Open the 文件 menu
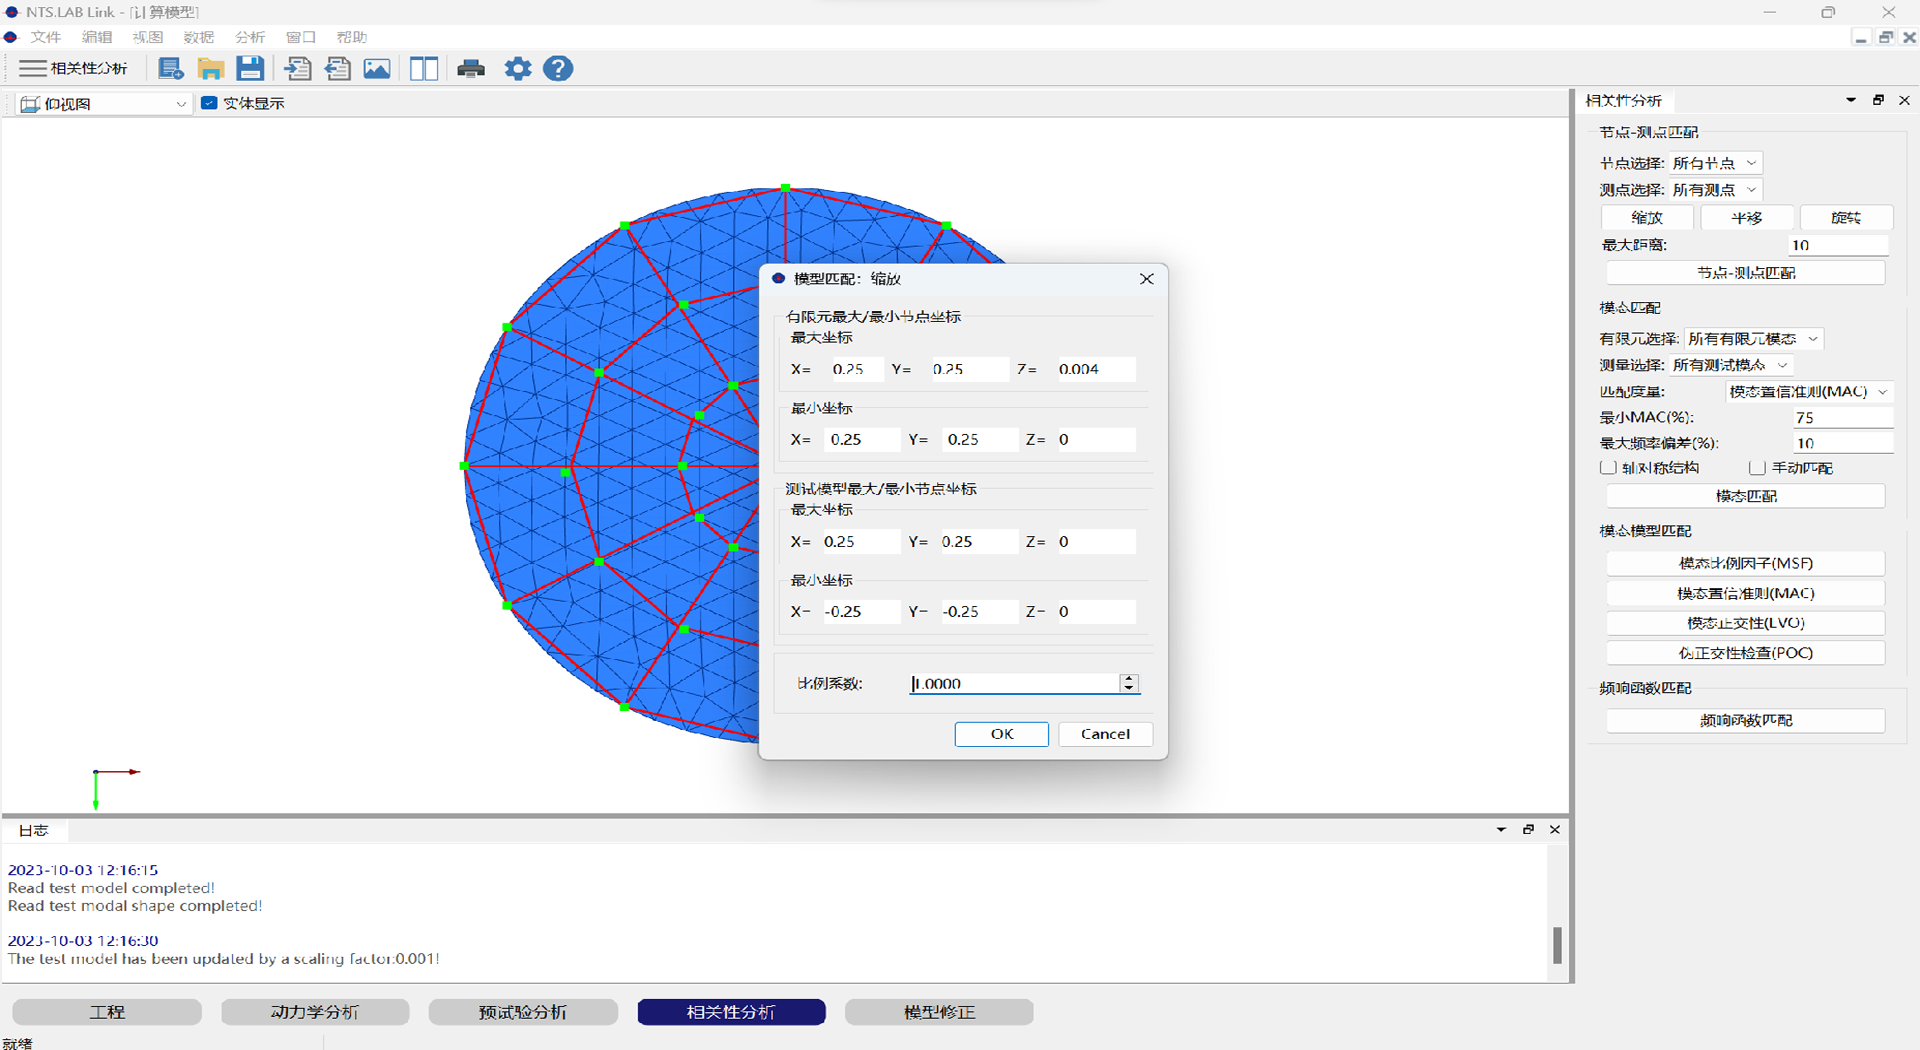The height and width of the screenshot is (1050, 1920). point(46,37)
